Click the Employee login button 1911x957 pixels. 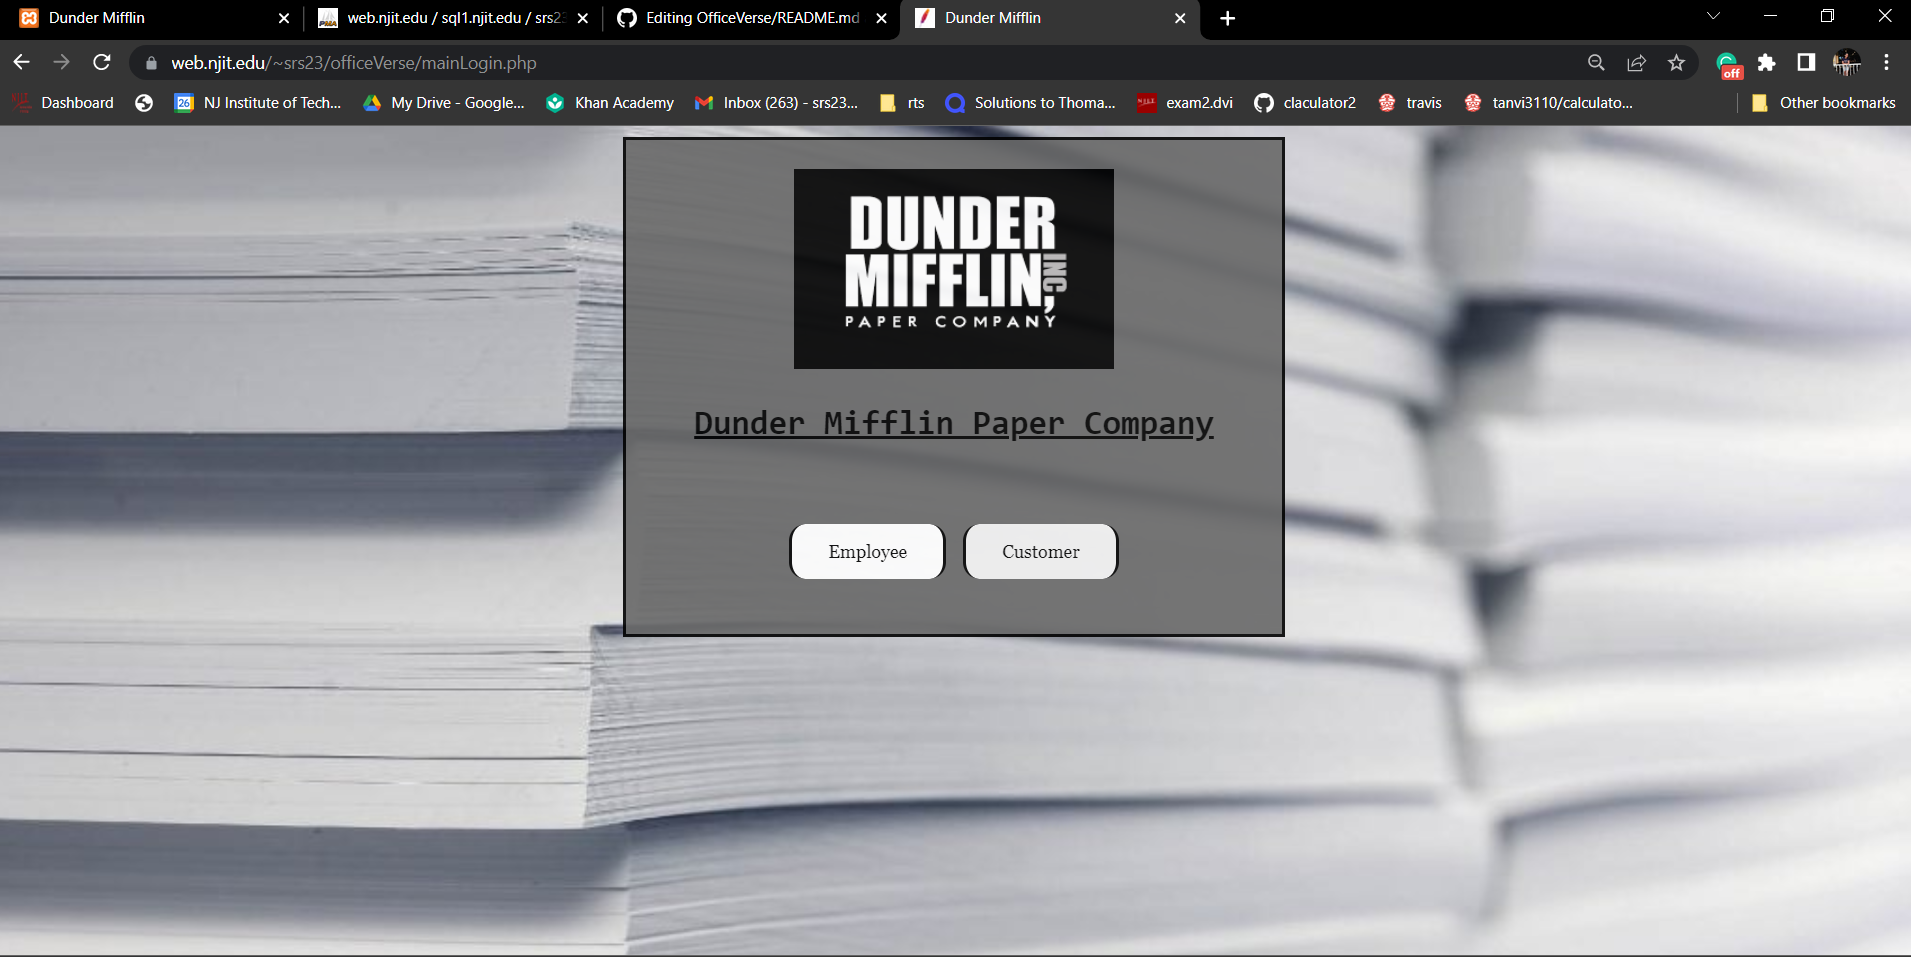click(866, 551)
